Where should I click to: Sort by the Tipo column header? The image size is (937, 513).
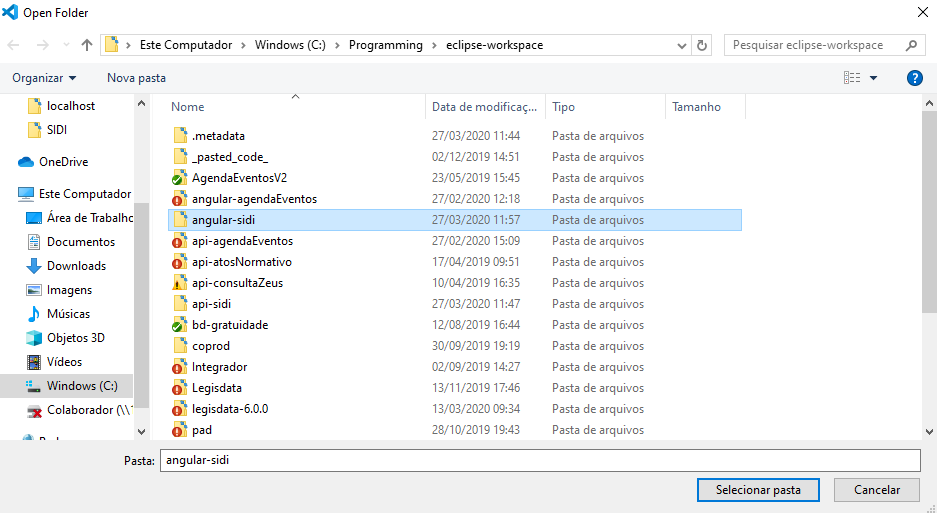click(x=564, y=107)
